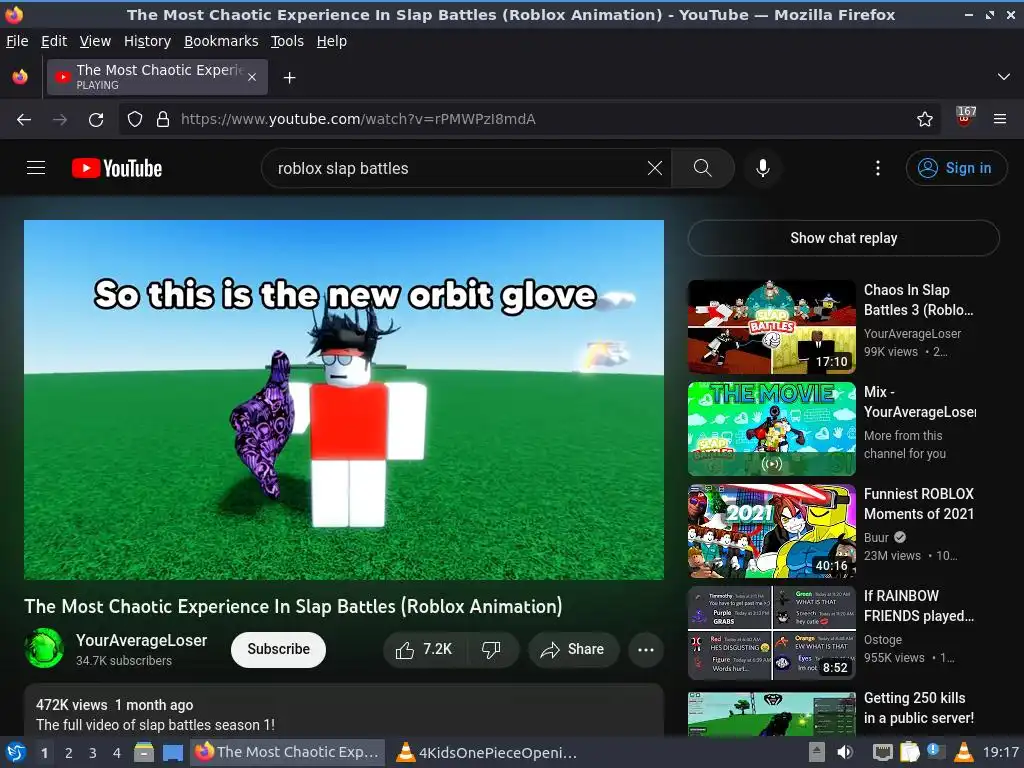Screen dimensions: 1024x768
Task: Click the magnifier search button
Action: [x=703, y=168]
